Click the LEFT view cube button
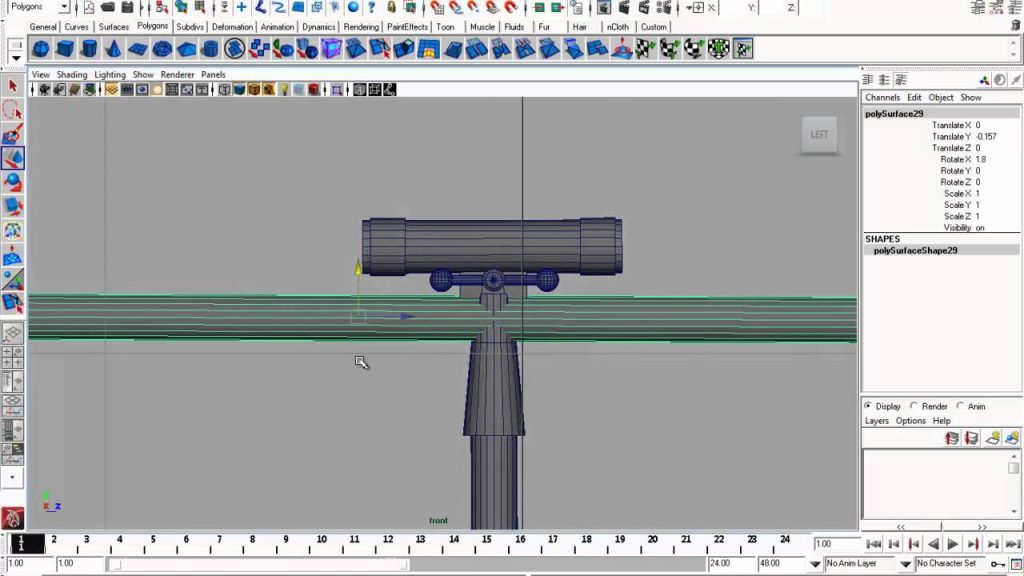The width and height of the screenshot is (1024, 576). pyautogui.click(x=819, y=135)
